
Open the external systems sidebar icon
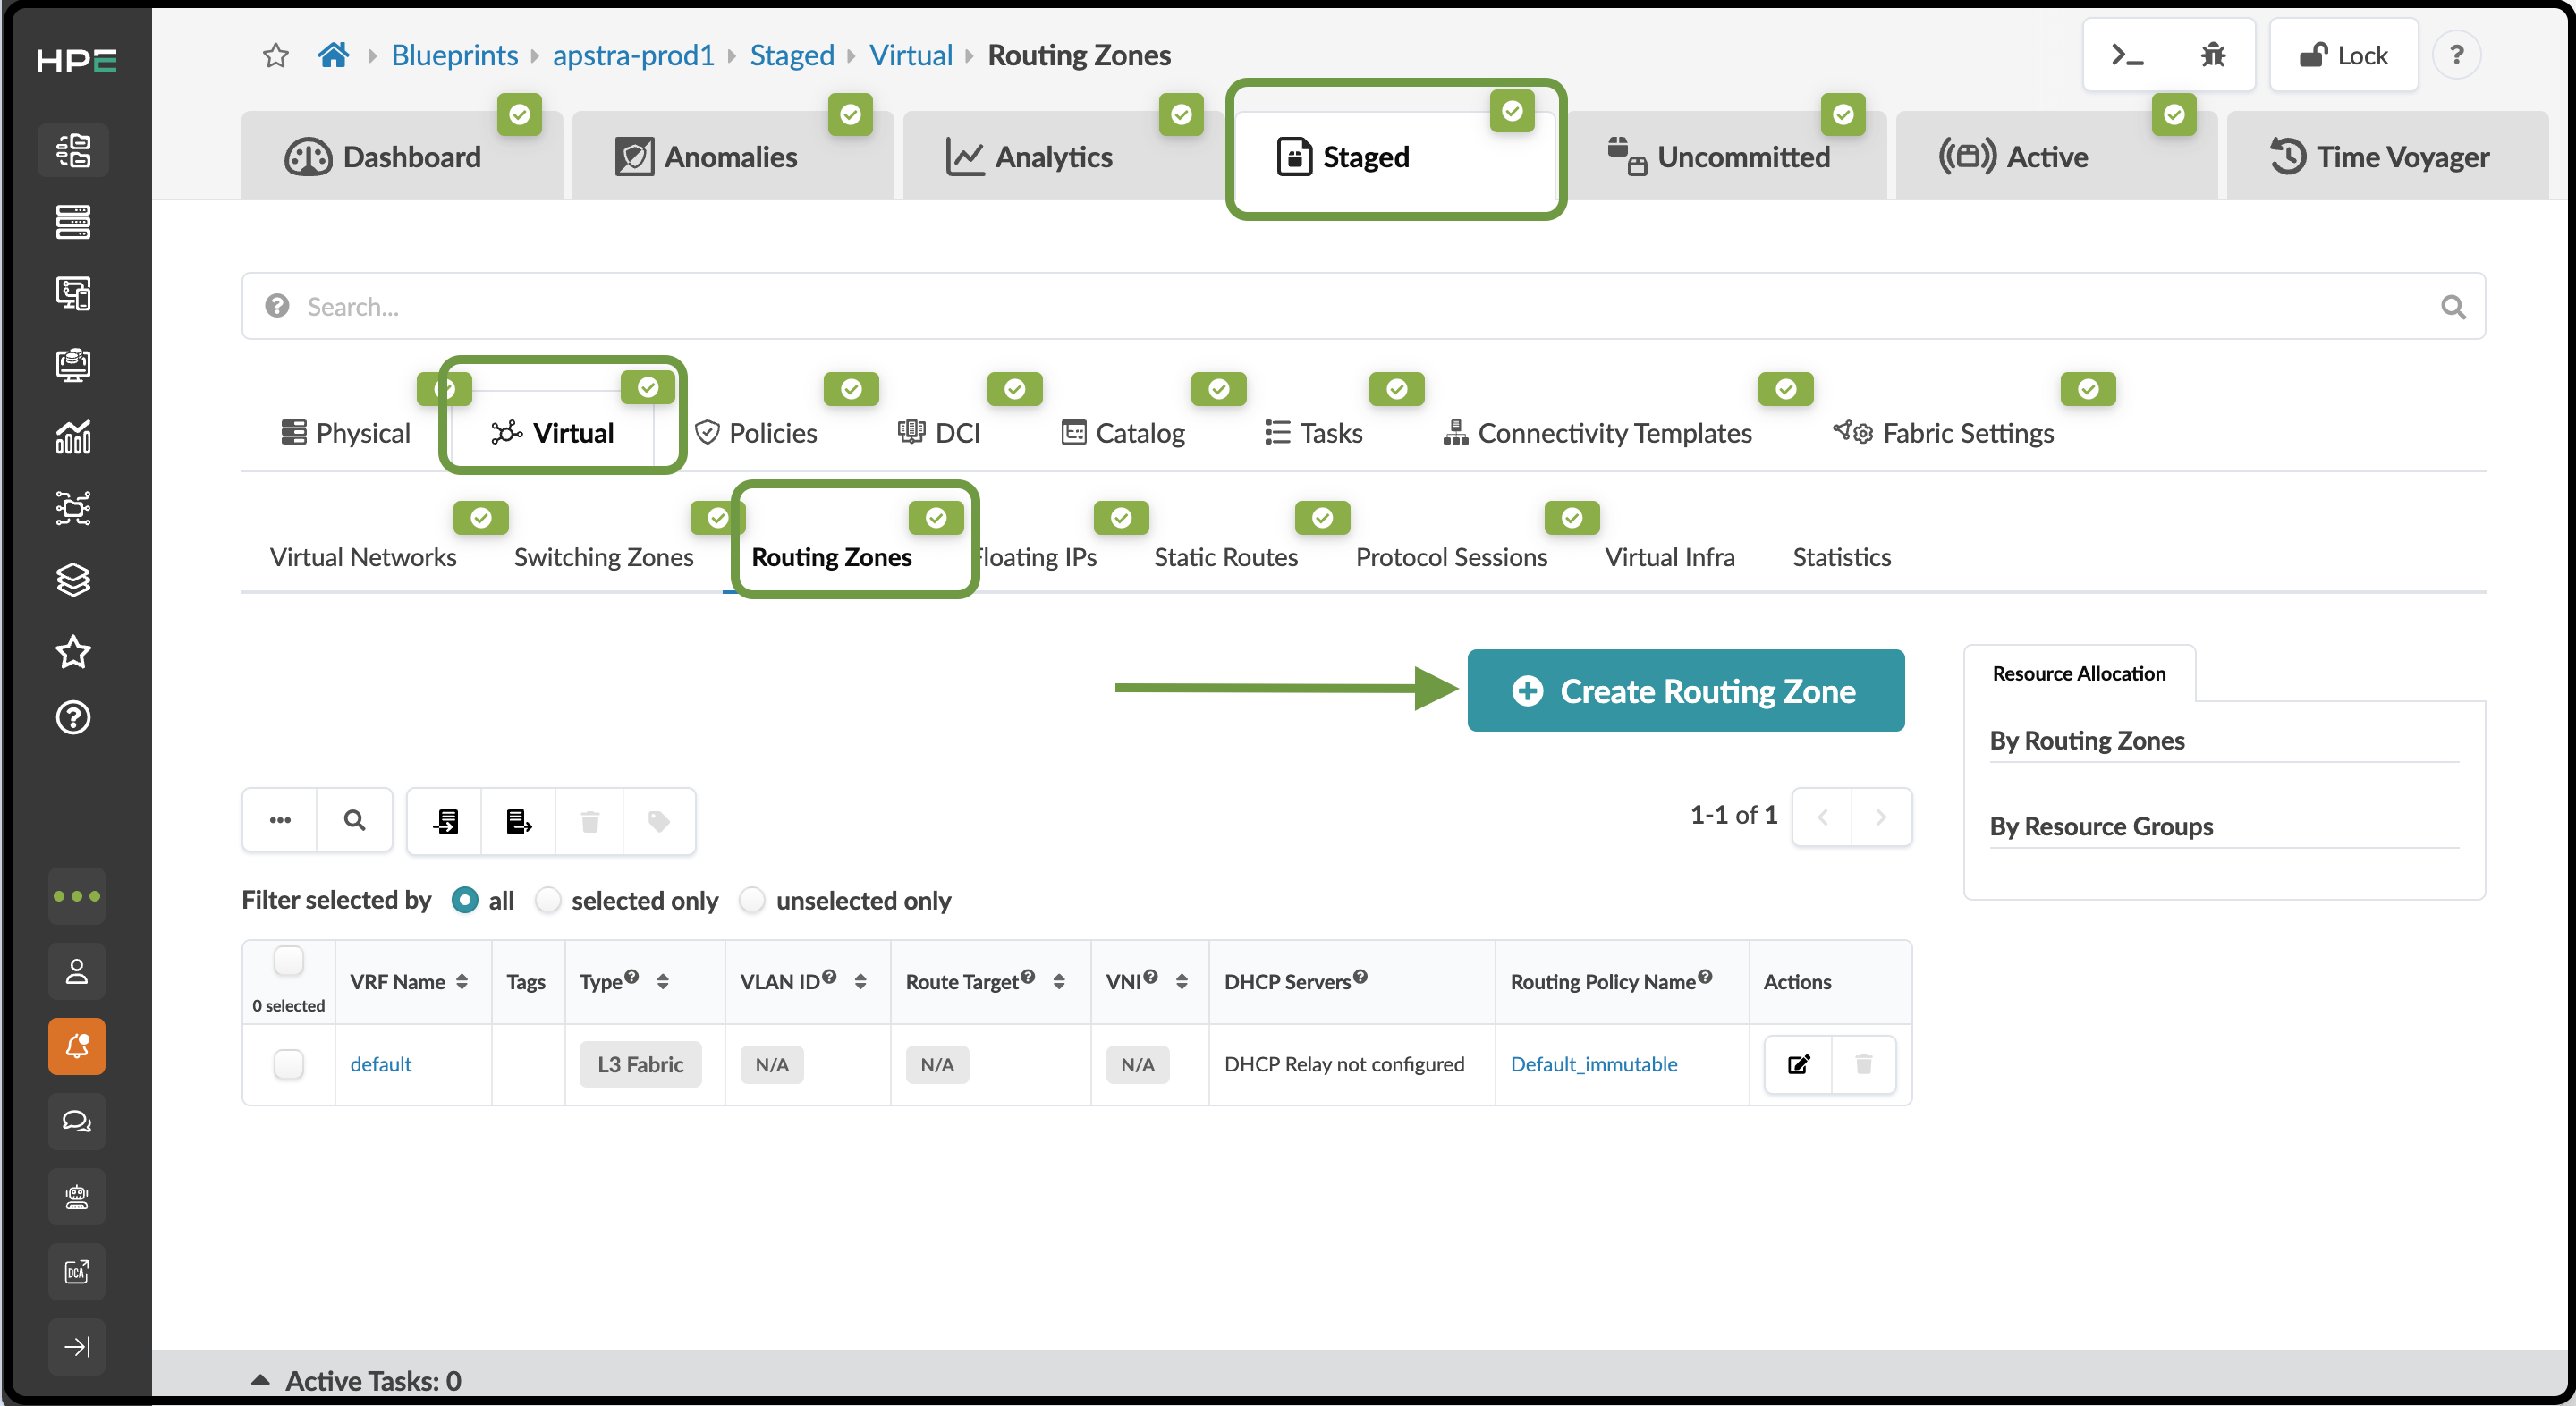[74, 508]
